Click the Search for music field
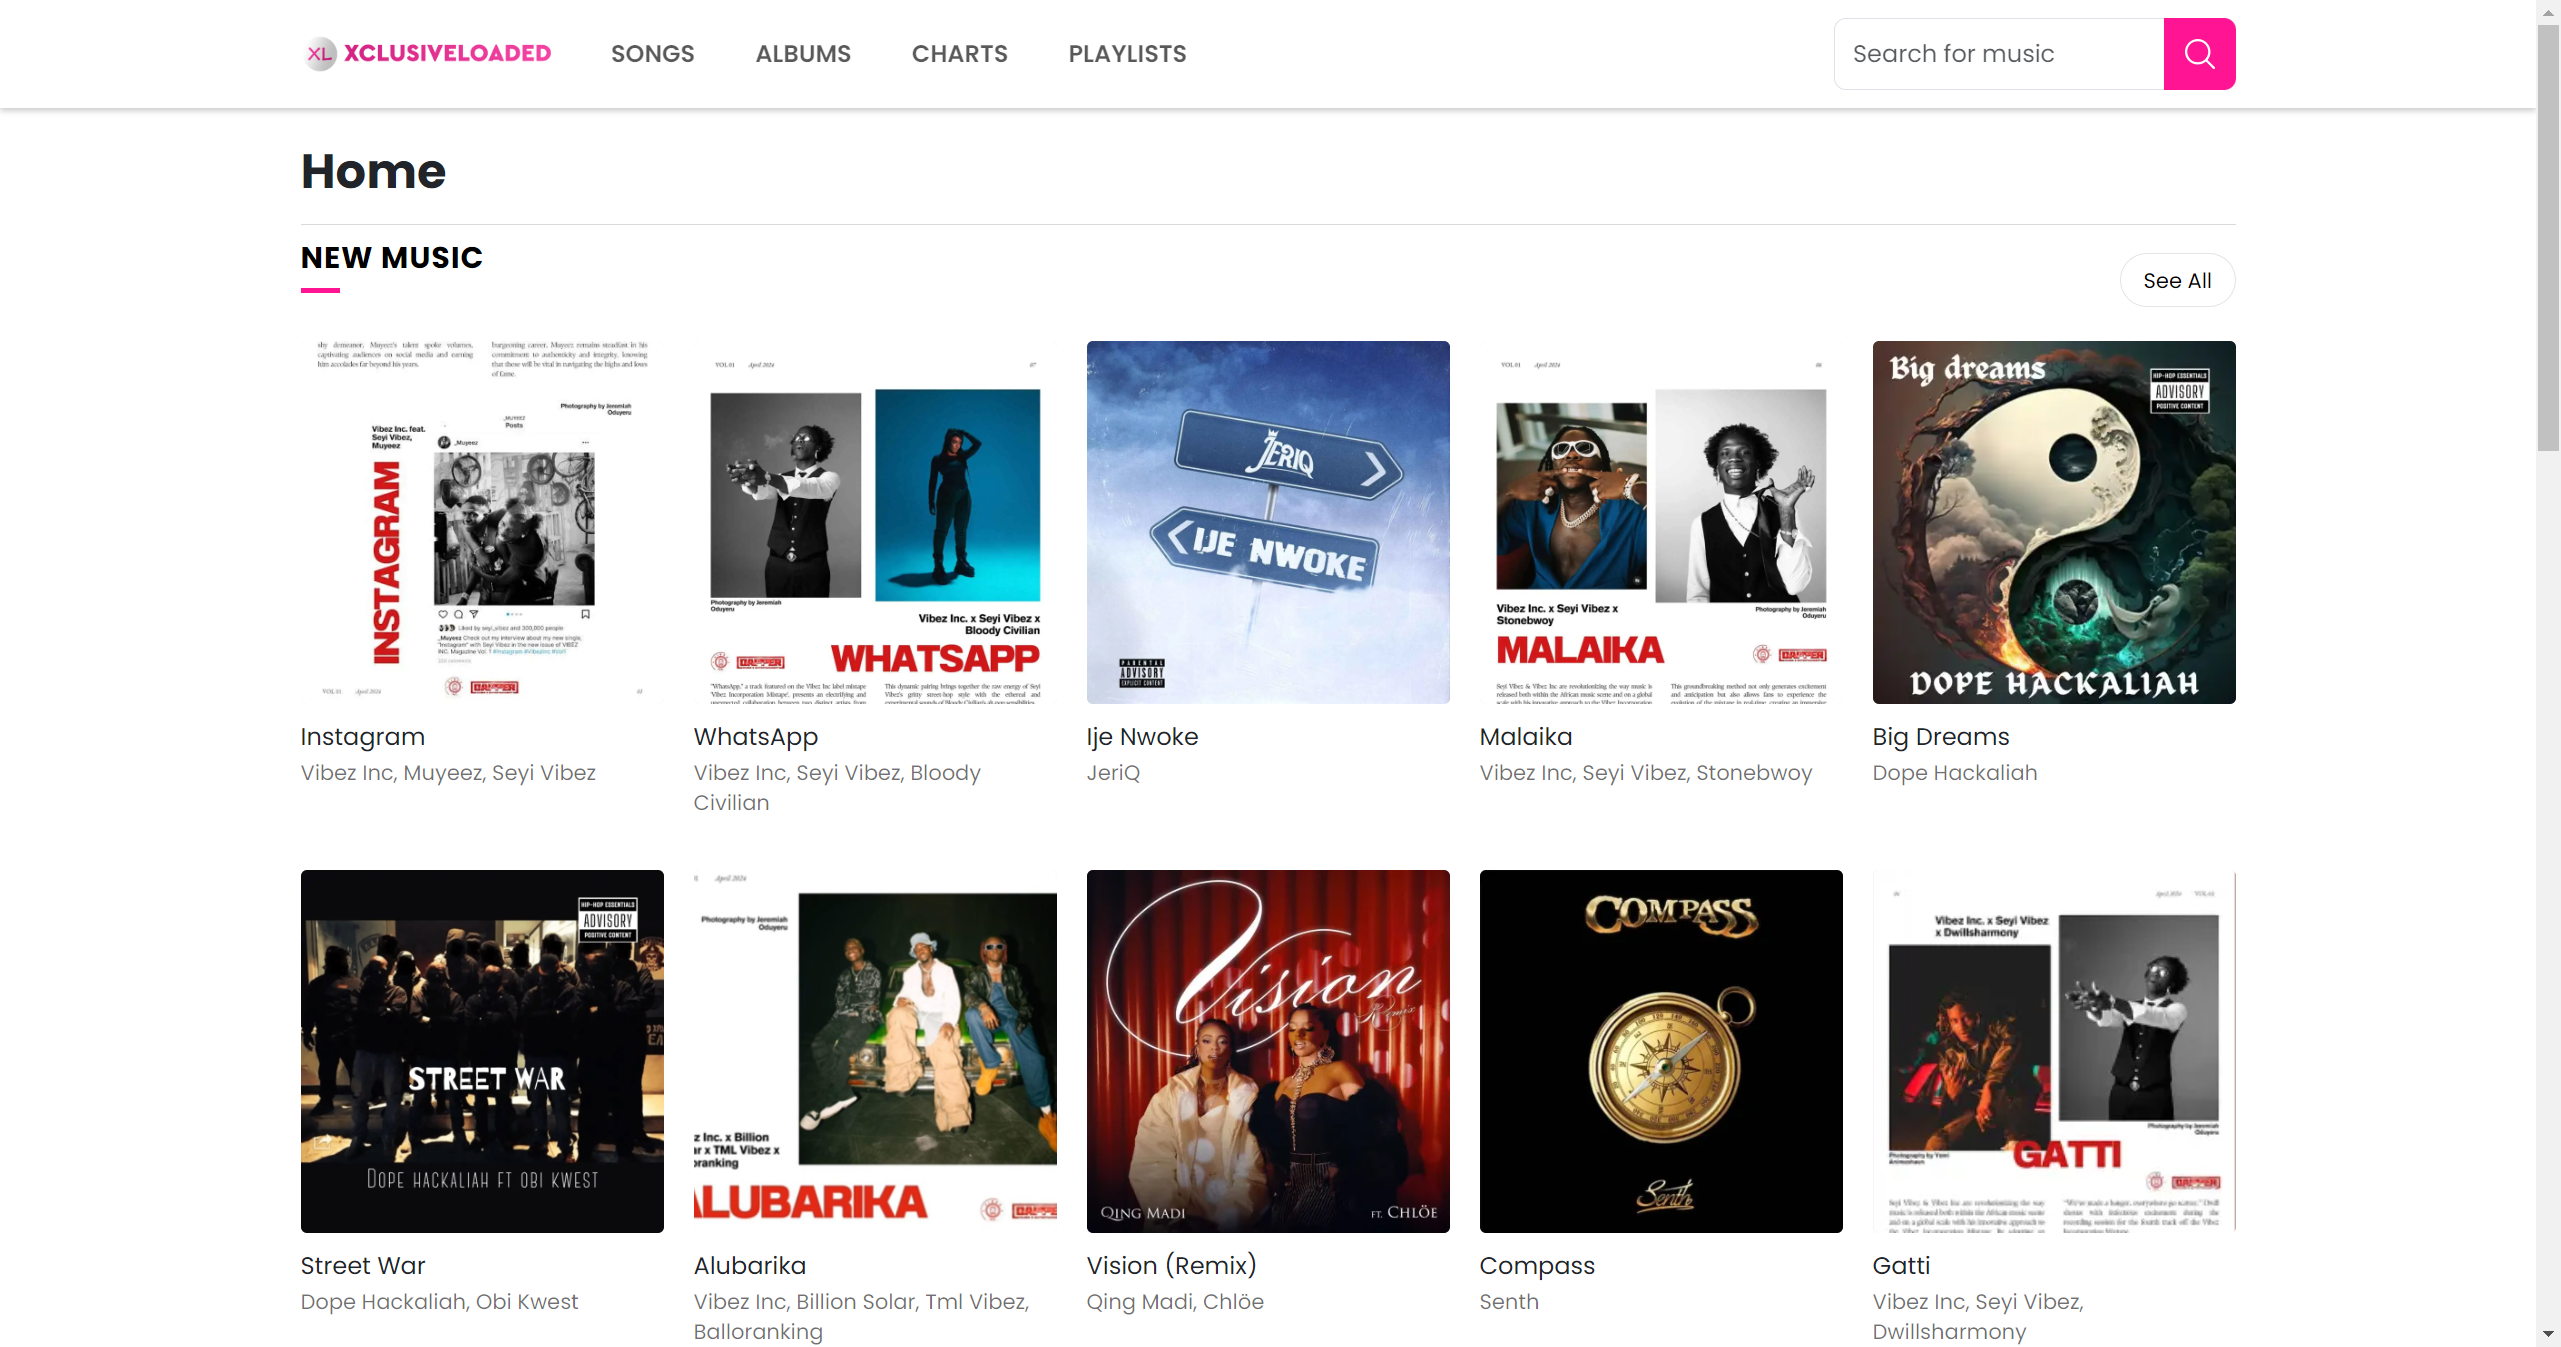This screenshot has width=2561, height=1347. [1998, 54]
